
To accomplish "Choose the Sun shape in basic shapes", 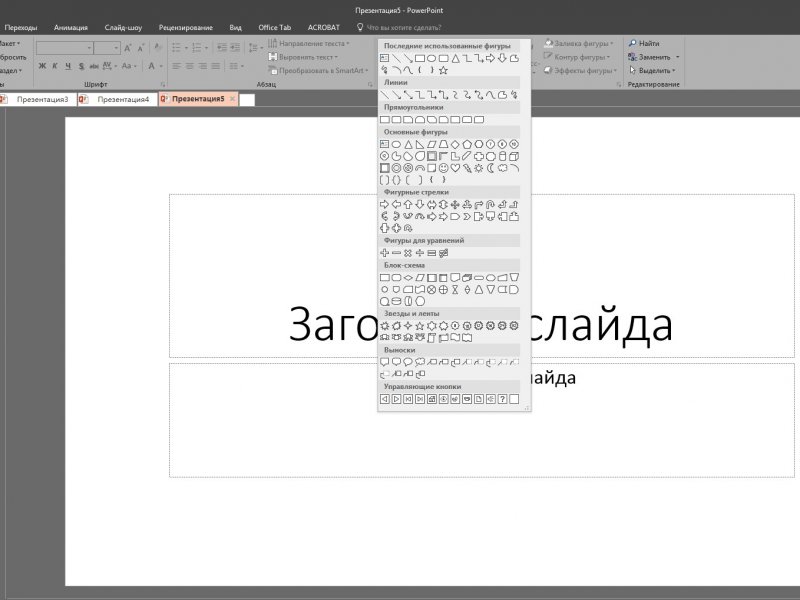I will click(x=479, y=168).
